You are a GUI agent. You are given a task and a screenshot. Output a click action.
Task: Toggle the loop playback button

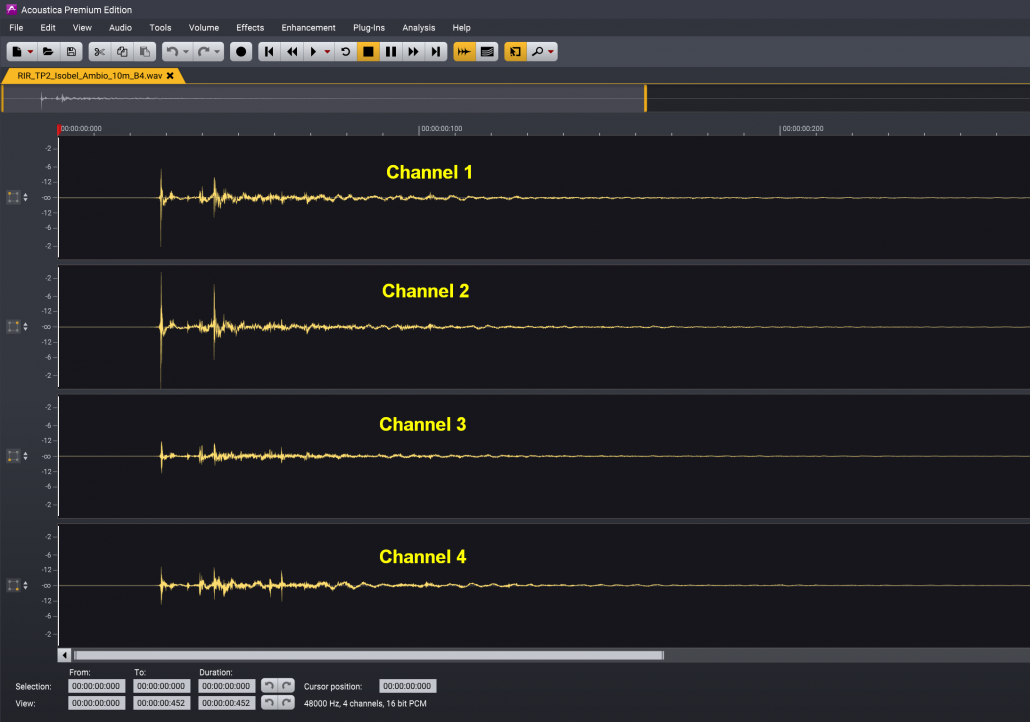coord(346,51)
